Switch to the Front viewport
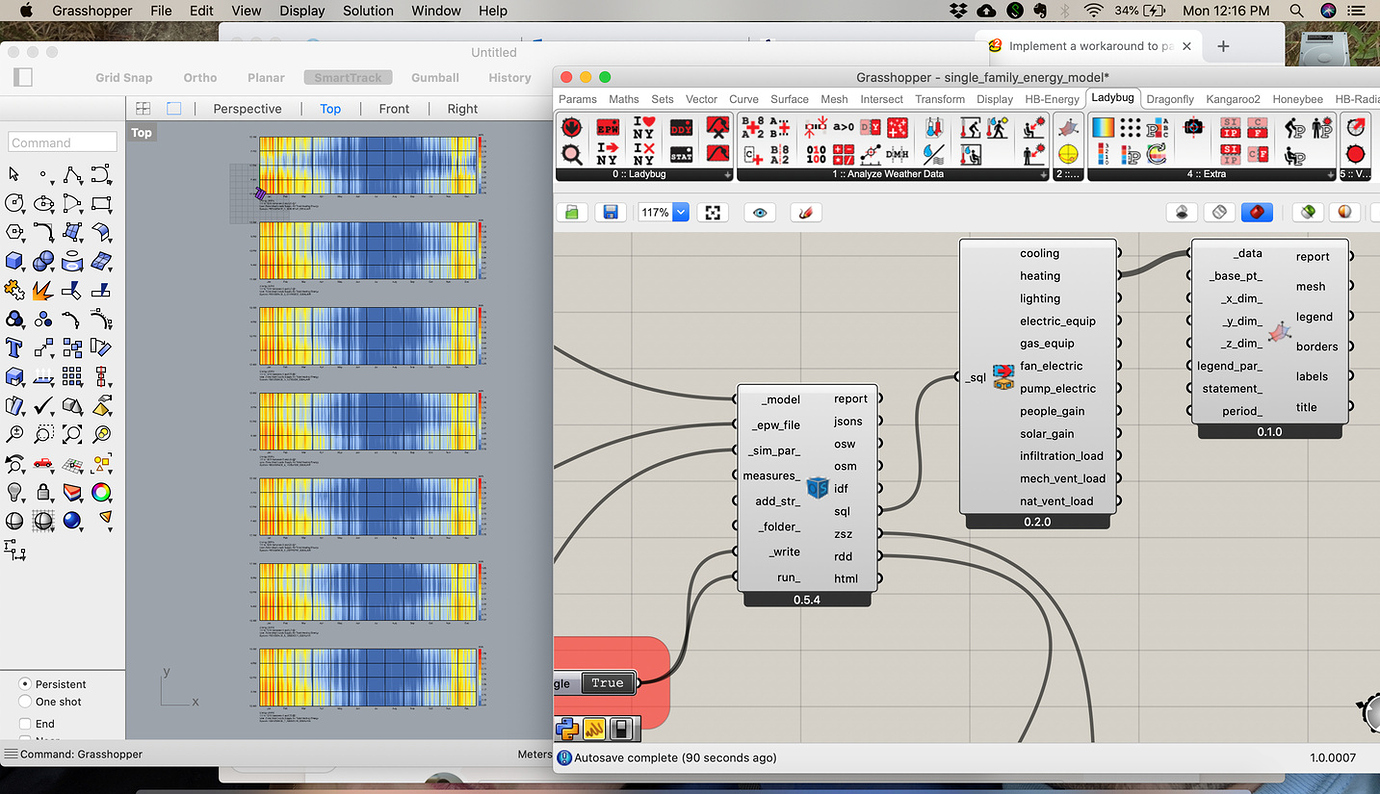This screenshot has width=1380, height=794. (x=394, y=108)
